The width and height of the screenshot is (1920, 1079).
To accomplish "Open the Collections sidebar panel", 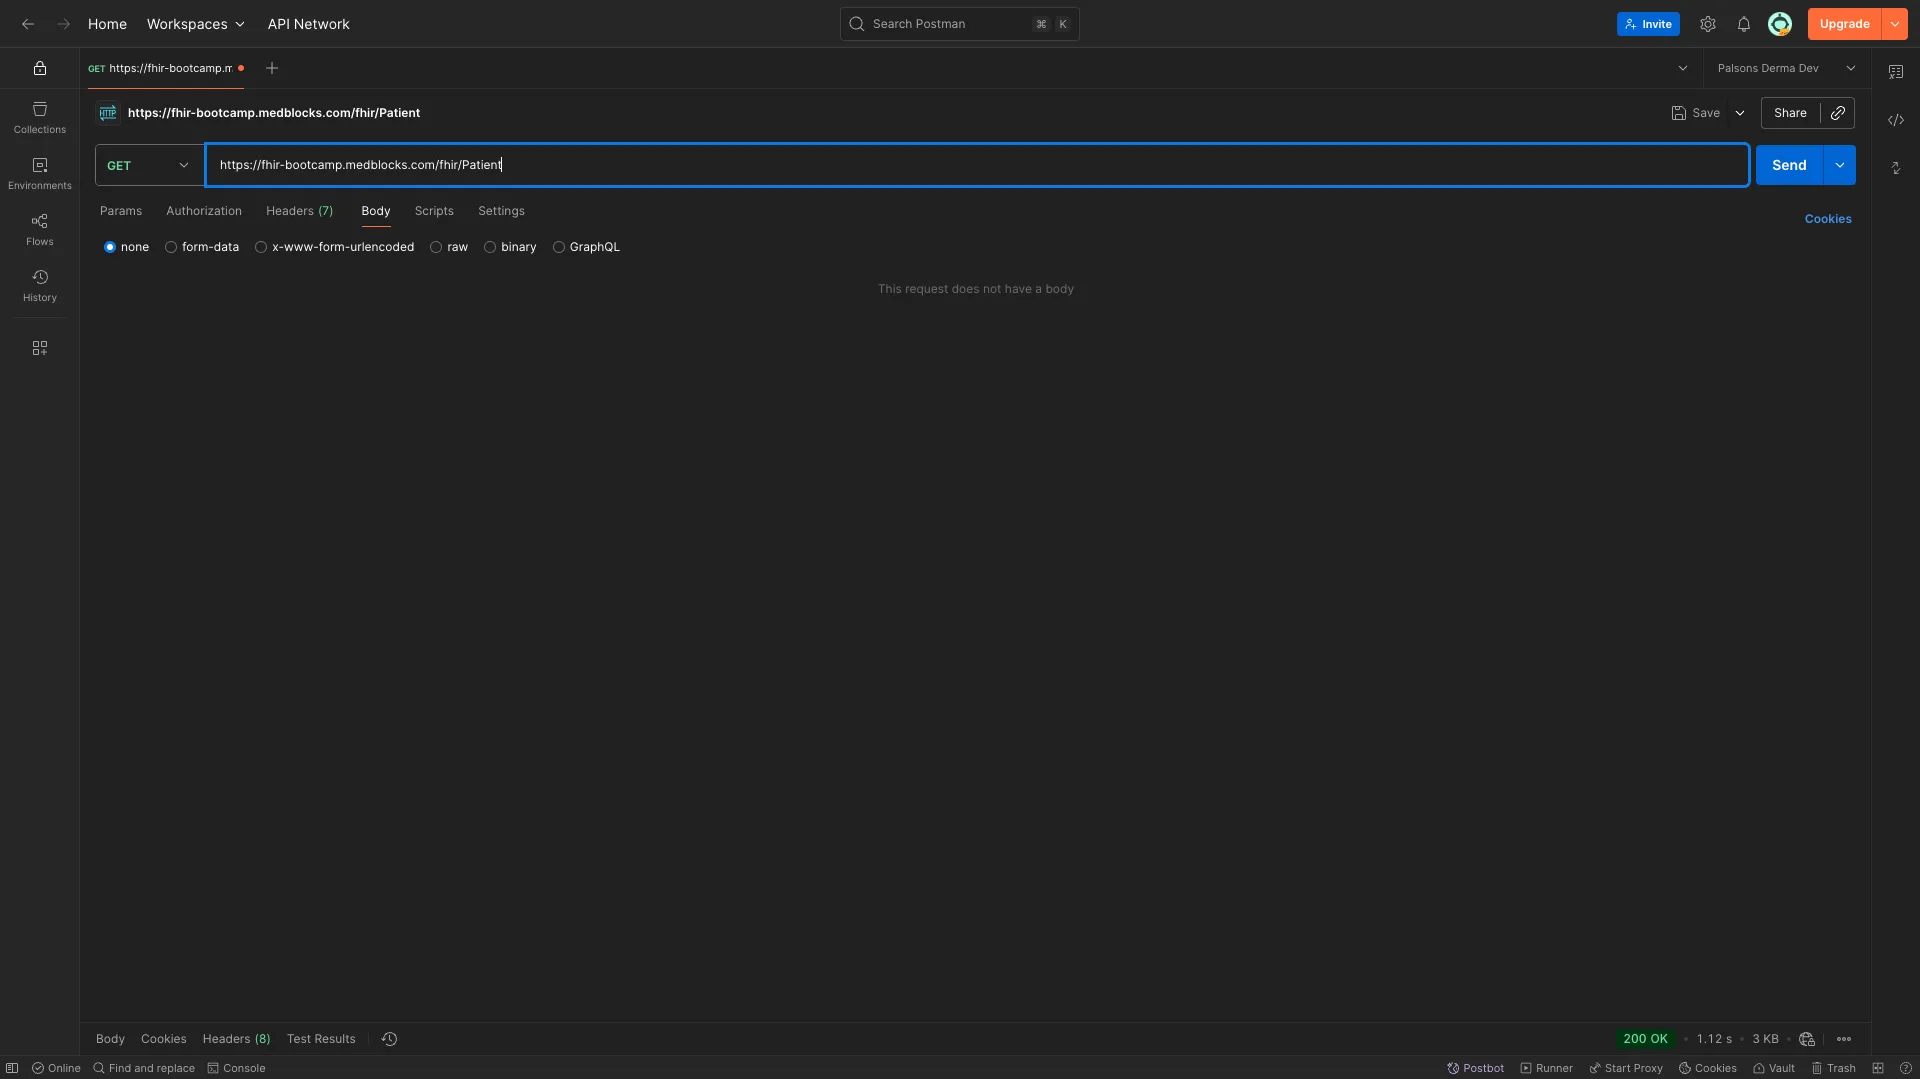I will [39, 117].
